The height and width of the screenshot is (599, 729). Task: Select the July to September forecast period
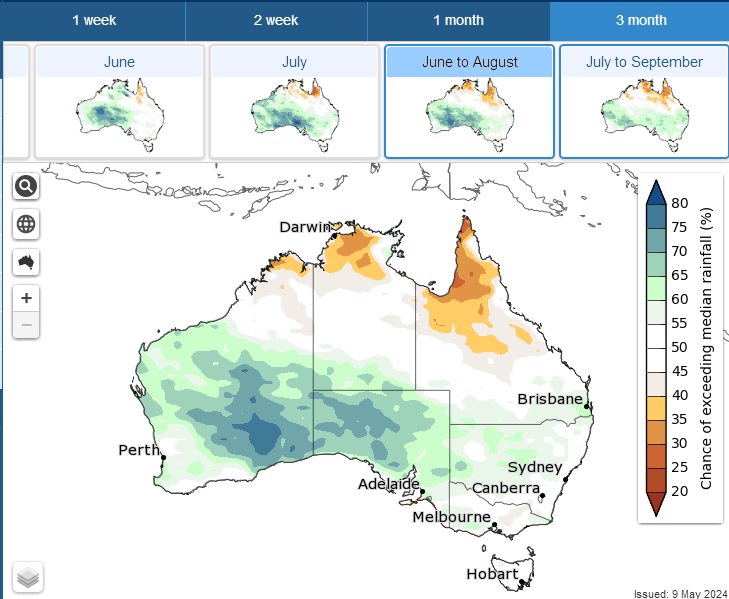644,102
